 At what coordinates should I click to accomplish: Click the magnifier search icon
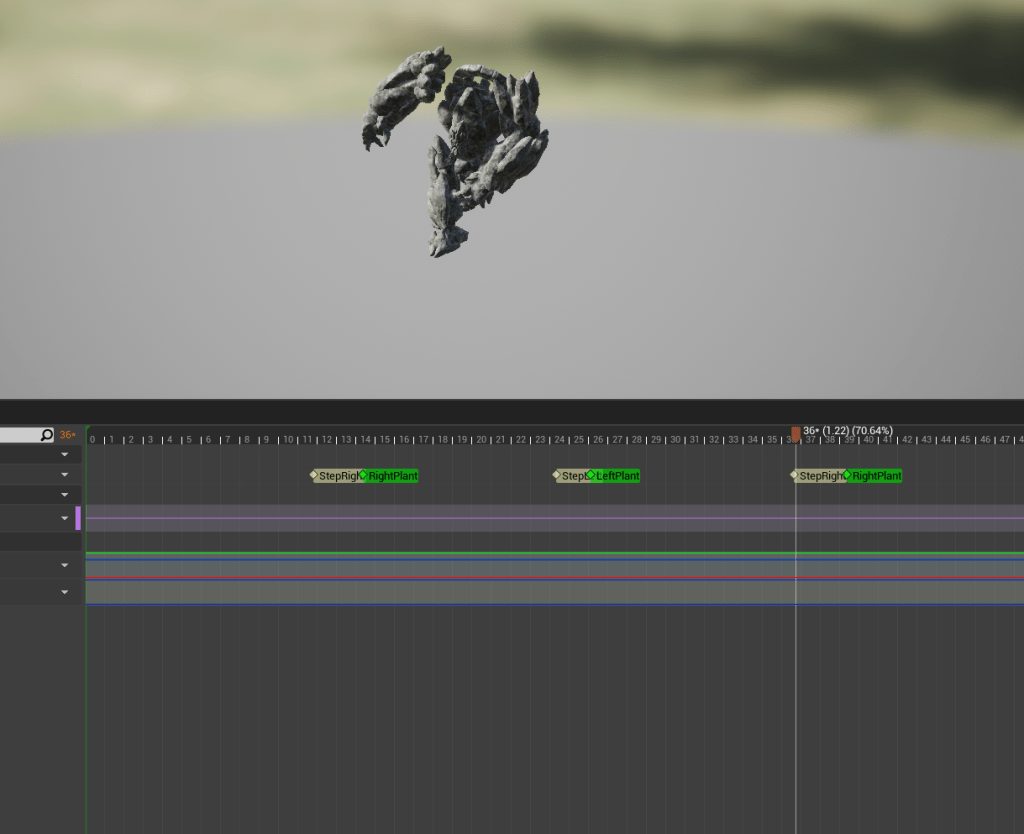pos(46,435)
